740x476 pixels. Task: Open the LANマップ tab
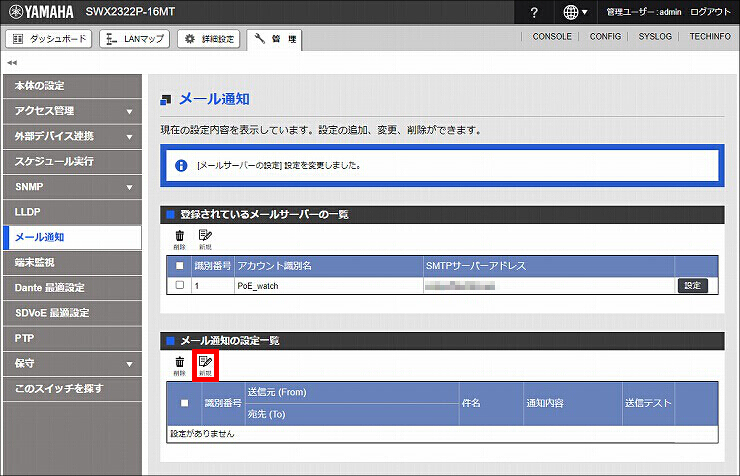pyautogui.click(x=135, y=39)
